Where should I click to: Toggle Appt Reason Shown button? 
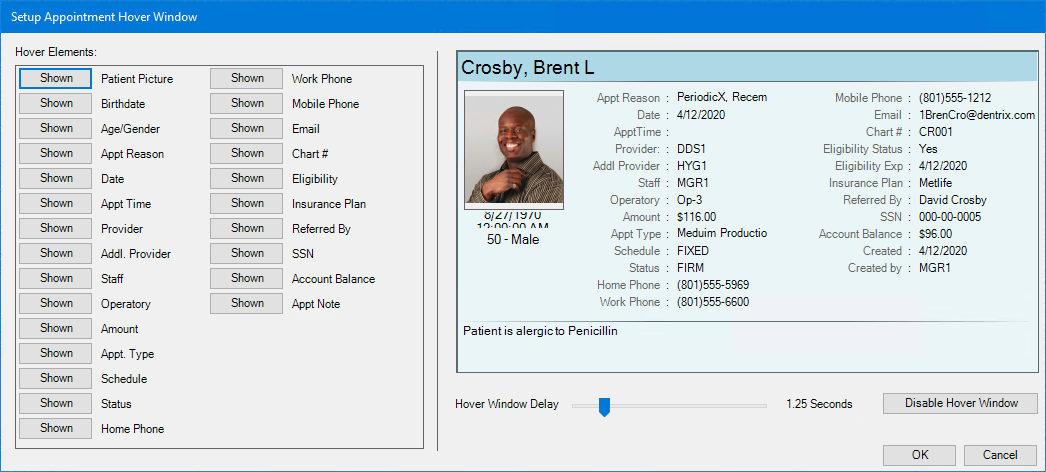tap(56, 153)
